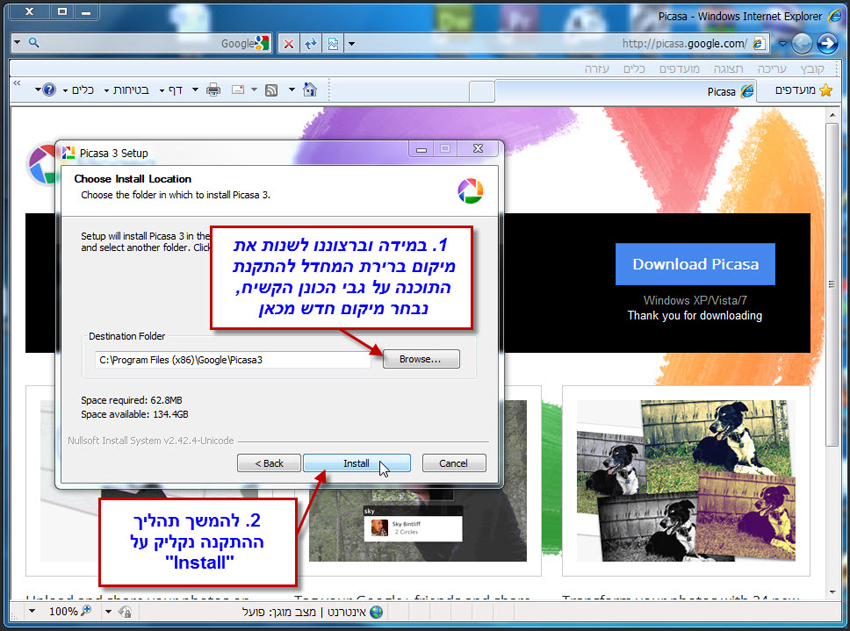Click the page icon in the address bar

point(758,43)
